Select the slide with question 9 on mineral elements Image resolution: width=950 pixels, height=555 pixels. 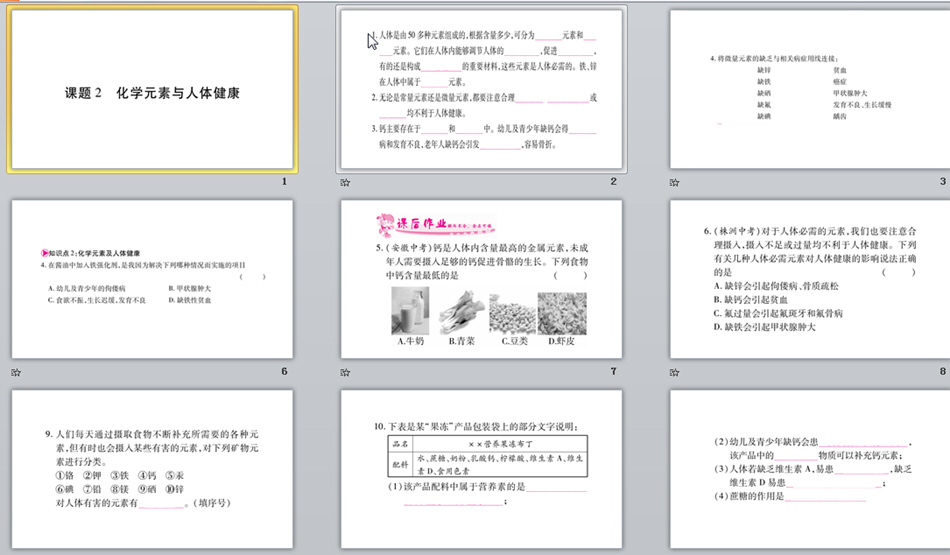pyautogui.click(x=152, y=469)
